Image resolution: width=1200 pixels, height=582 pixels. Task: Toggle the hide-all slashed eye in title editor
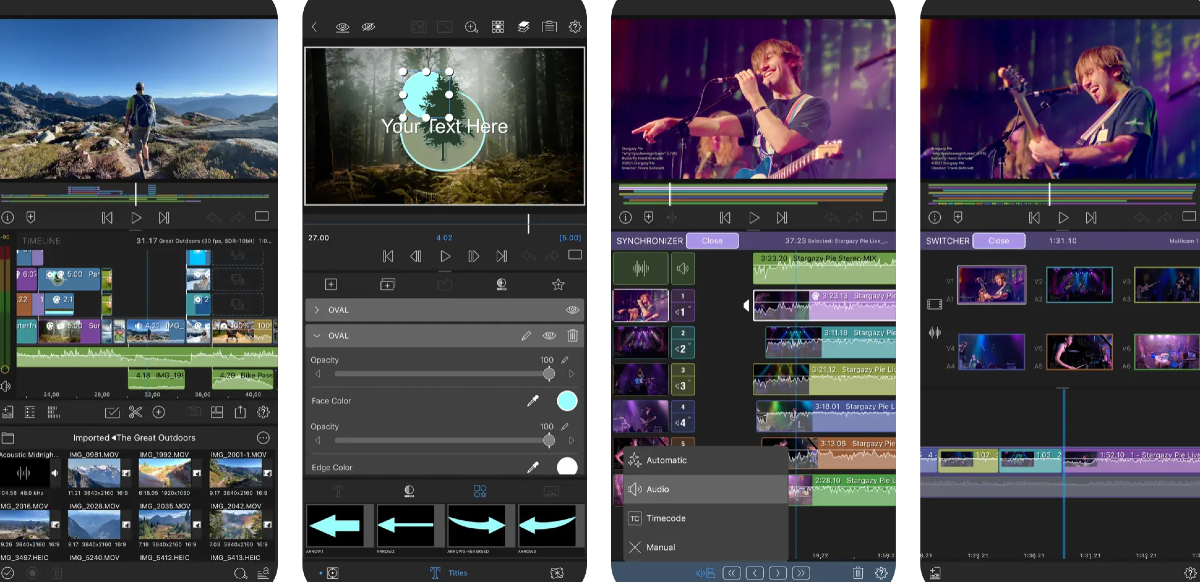pos(368,27)
